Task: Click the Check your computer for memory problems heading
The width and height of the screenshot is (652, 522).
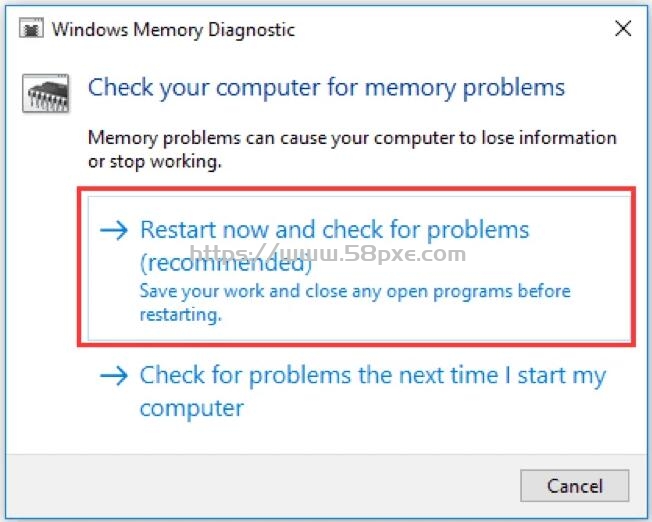Action: coord(326,88)
